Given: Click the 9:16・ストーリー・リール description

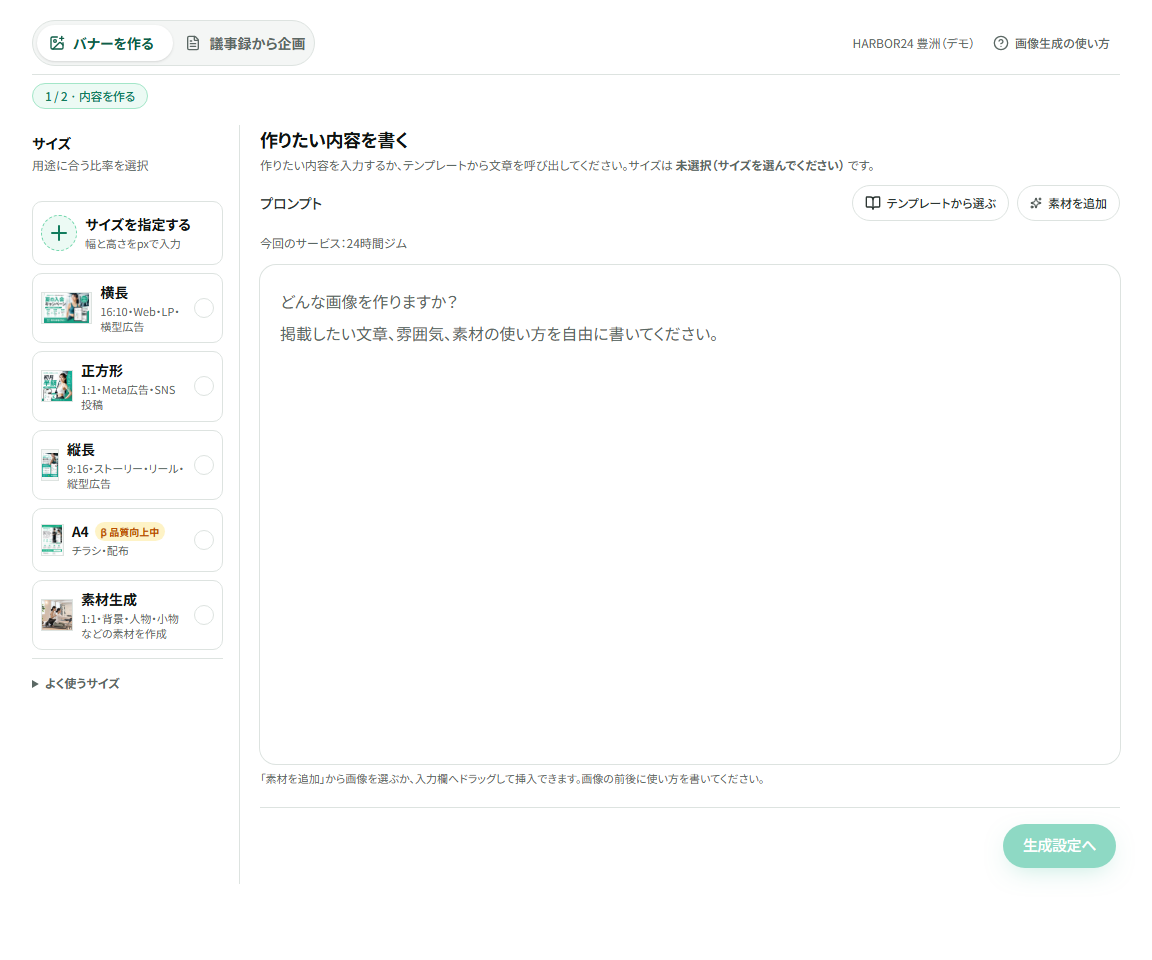Looking at the screenshot, I should point(125,476).
